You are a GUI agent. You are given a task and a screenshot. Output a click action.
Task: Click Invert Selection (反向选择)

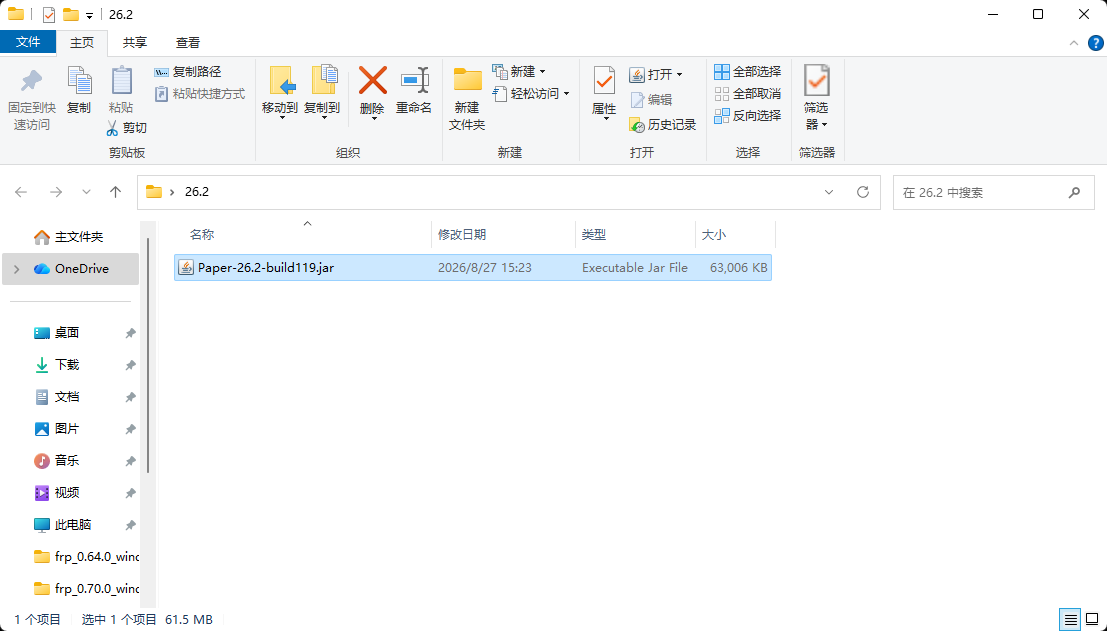click(748, 115)
